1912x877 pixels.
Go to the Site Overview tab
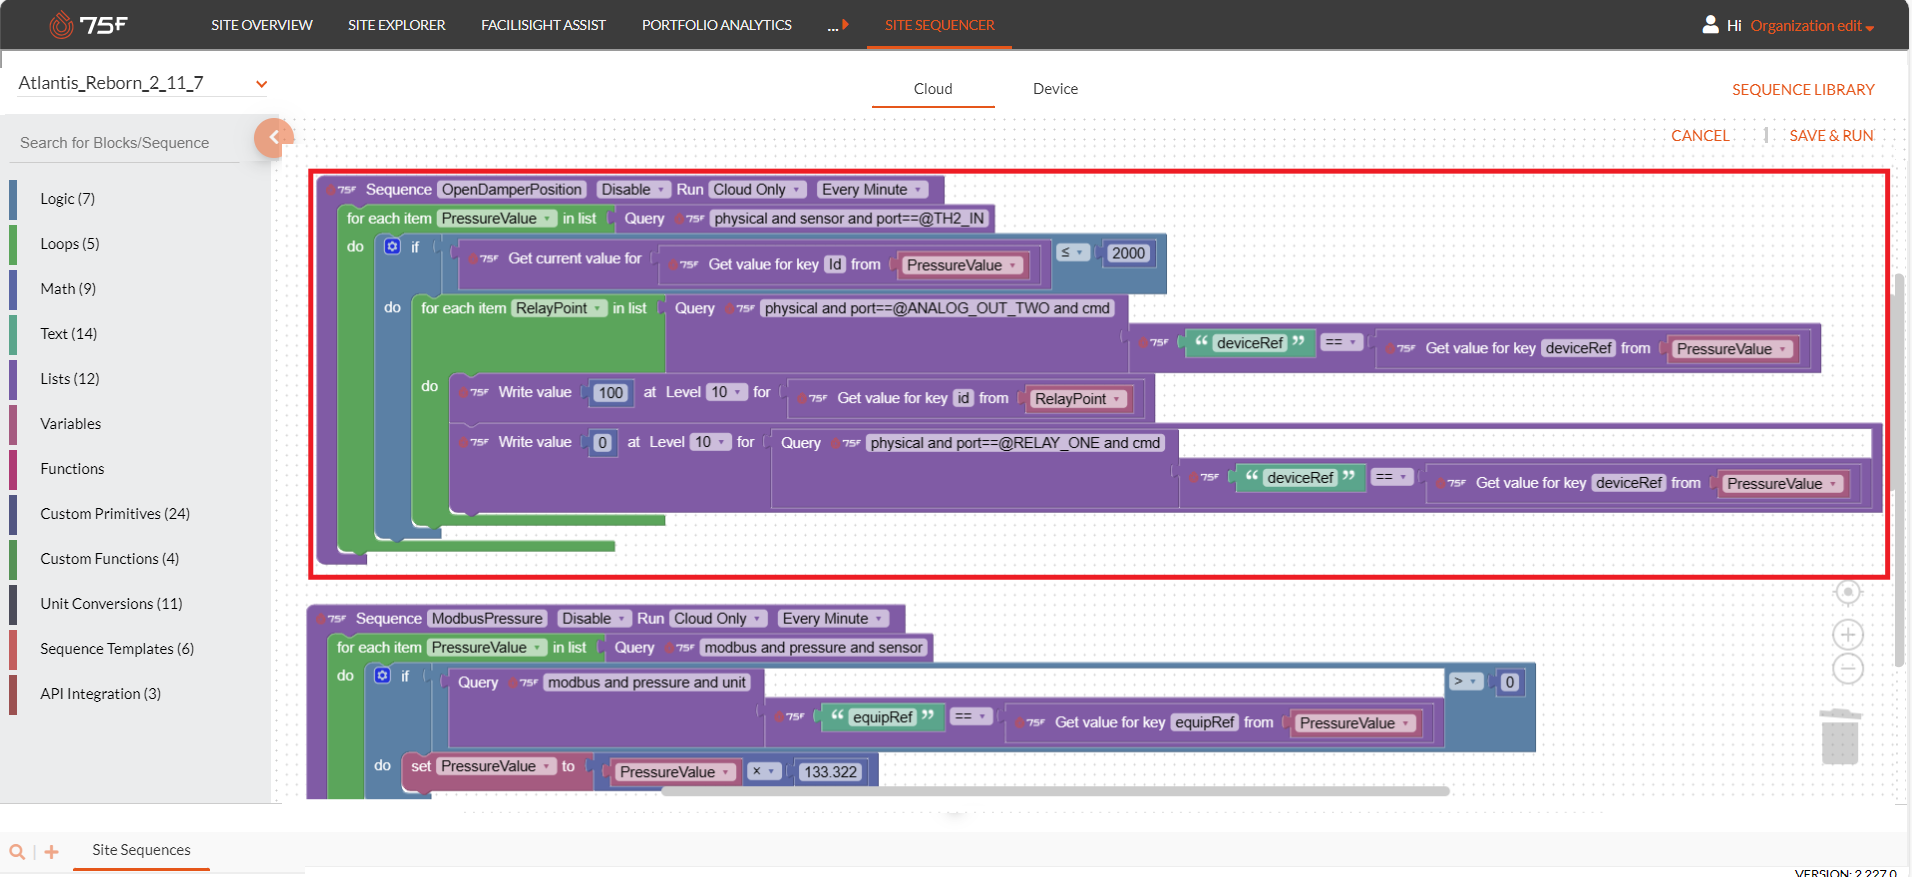point(262,25)
